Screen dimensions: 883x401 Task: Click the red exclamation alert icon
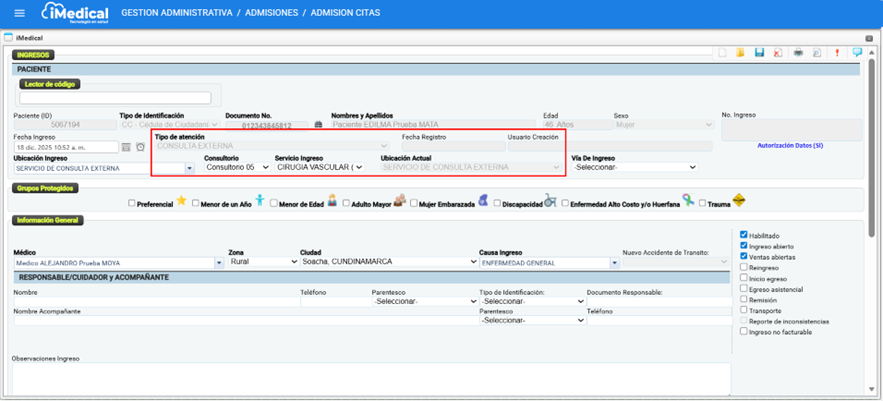click(837, 53)
